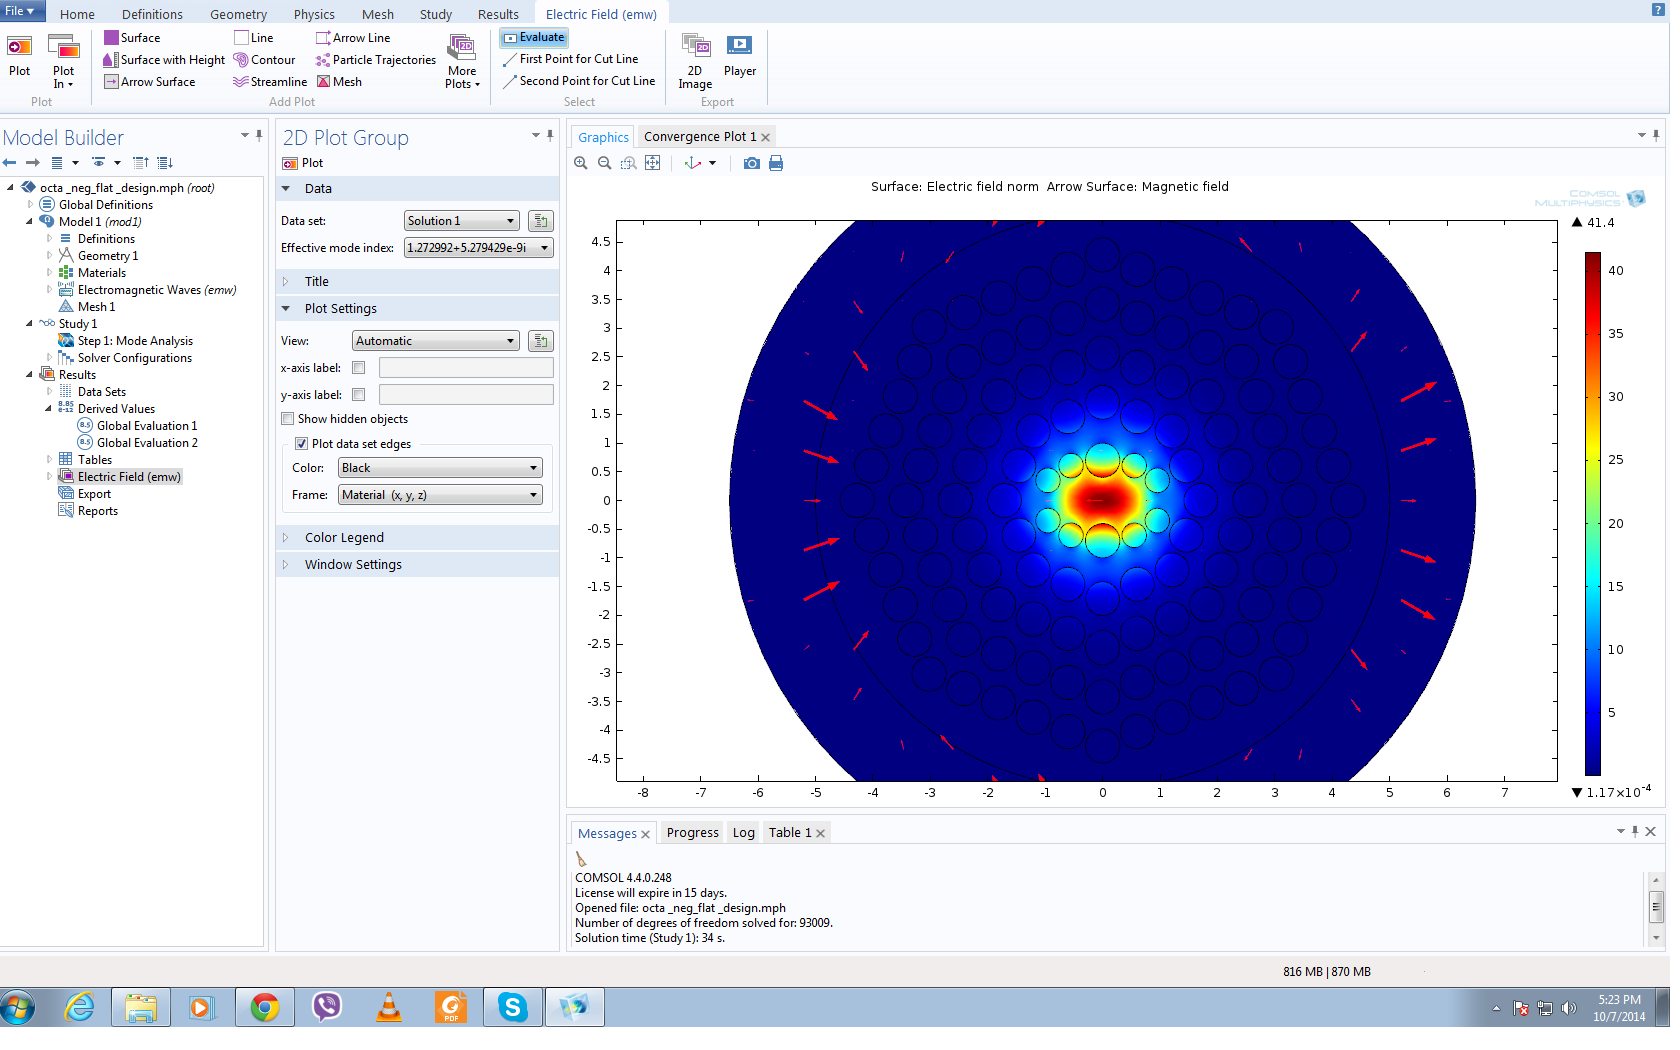
Task: Switch to the Convergence Plot 1 tab
Action: [699, 137]
